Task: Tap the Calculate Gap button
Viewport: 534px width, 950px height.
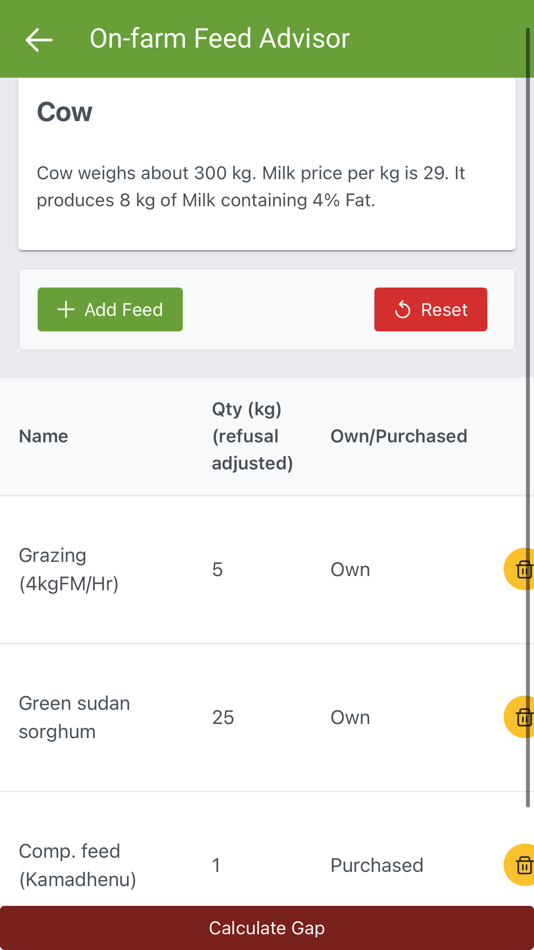Action: click(x=267, y=928)
